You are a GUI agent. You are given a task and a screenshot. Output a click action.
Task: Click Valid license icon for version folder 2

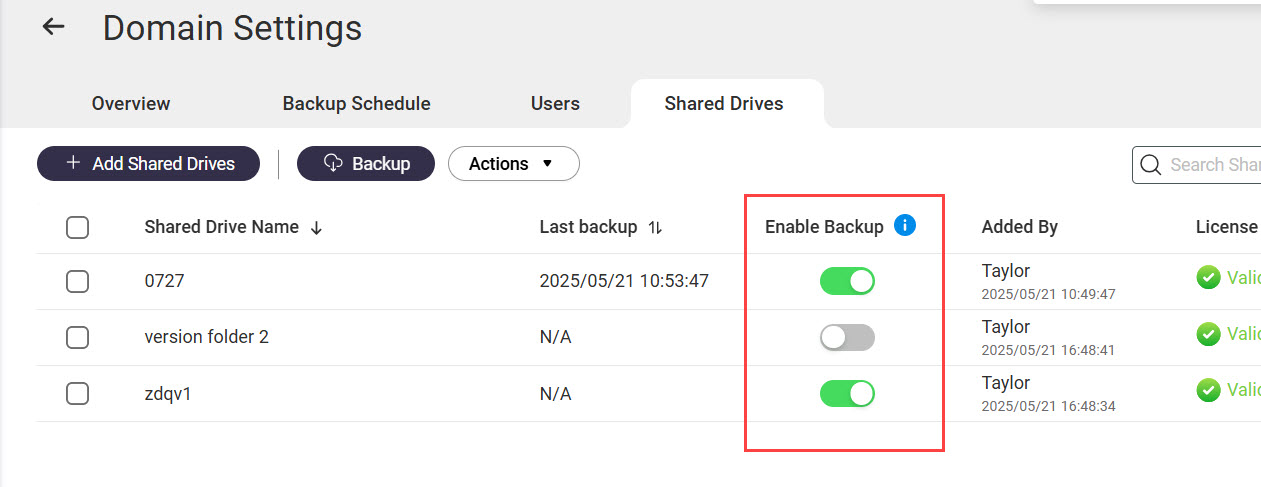[1208, 334]
